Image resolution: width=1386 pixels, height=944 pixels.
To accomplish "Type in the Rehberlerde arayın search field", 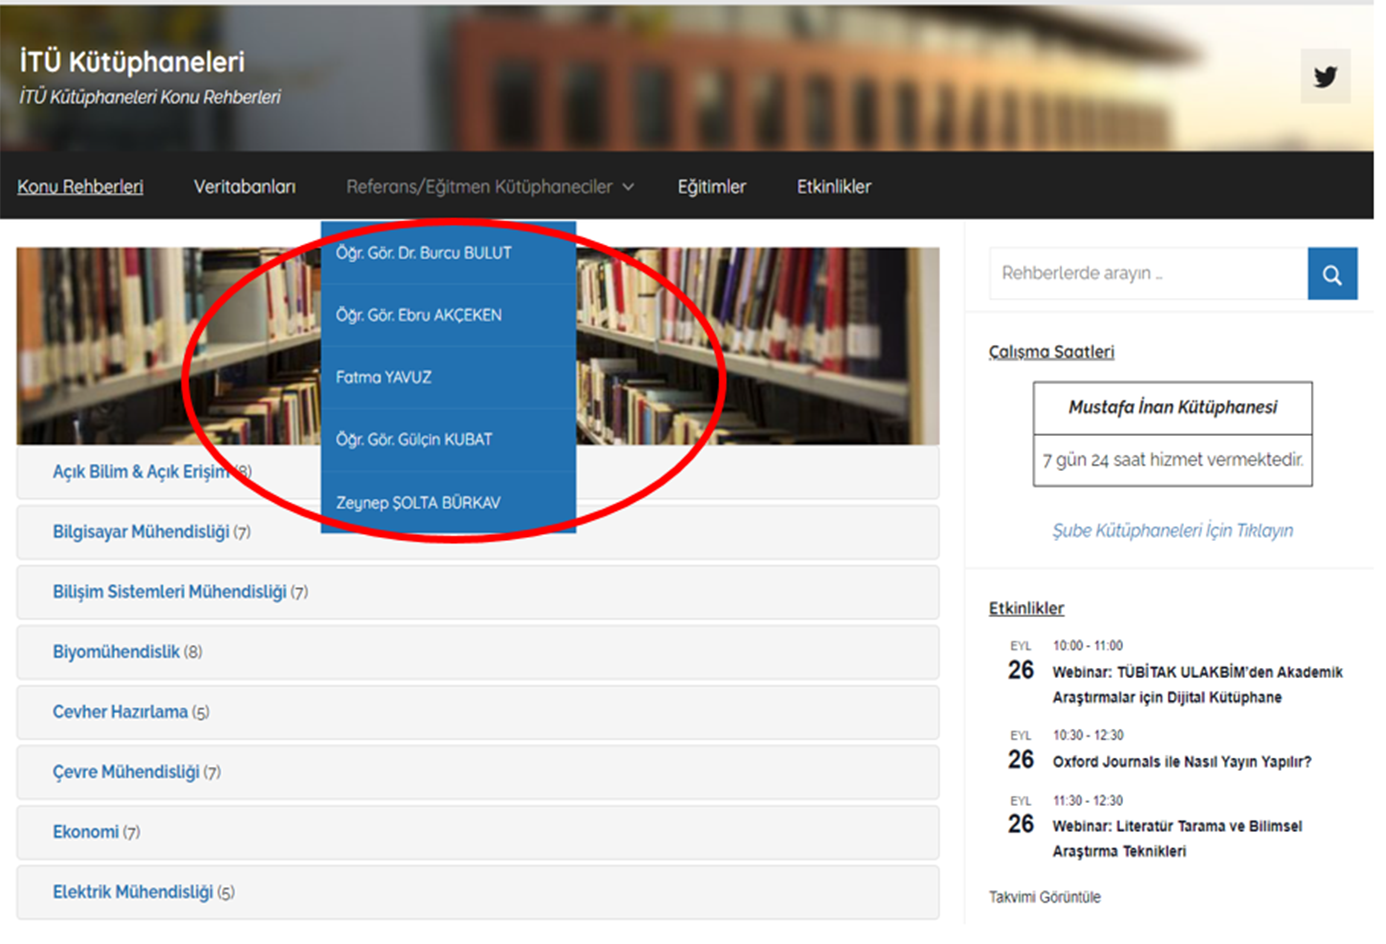I will pyautogui.click(x=1147, y=274).
